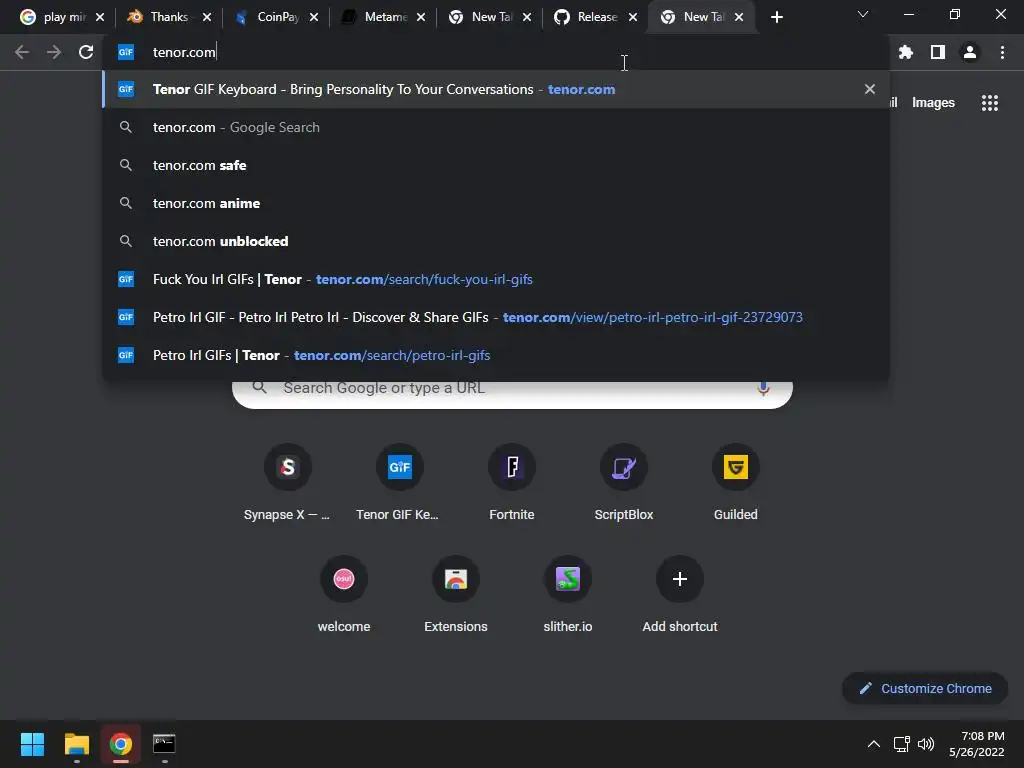Open the osu! welcome shortcut
The height and width of the screenshot is (768, 1024).
(344, 594)
